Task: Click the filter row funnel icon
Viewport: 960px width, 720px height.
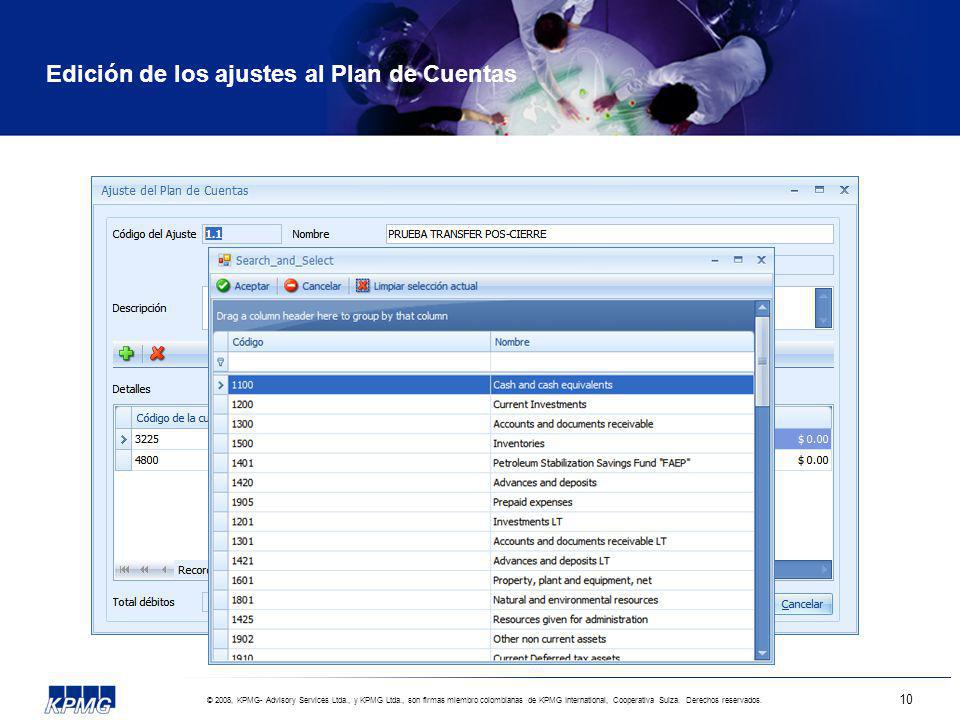Action: pyautogui.click(x=220, y=362)
